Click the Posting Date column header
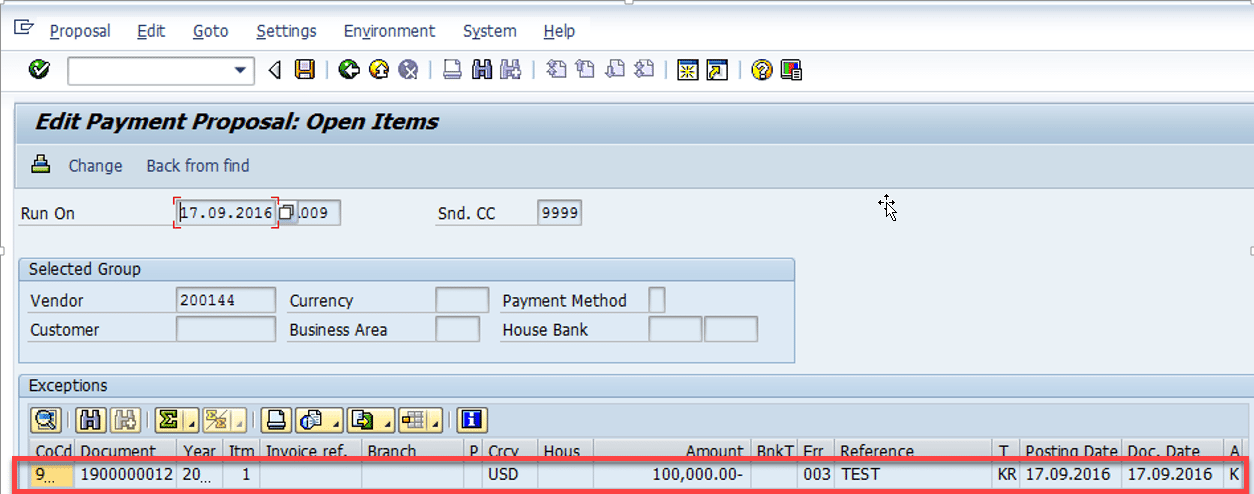Image resolution: width=1254 pixels, height=494 pixels. (x=1071, y=451)
